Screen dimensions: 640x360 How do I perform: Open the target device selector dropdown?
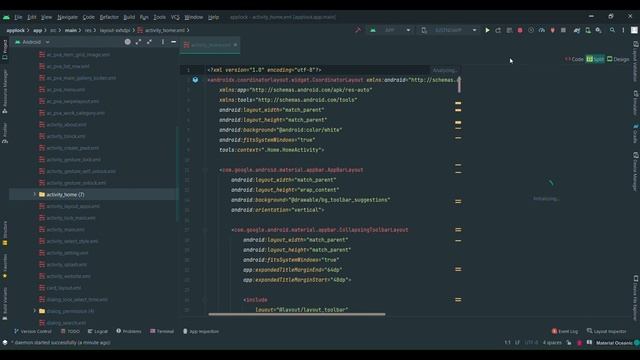point(449,30)
